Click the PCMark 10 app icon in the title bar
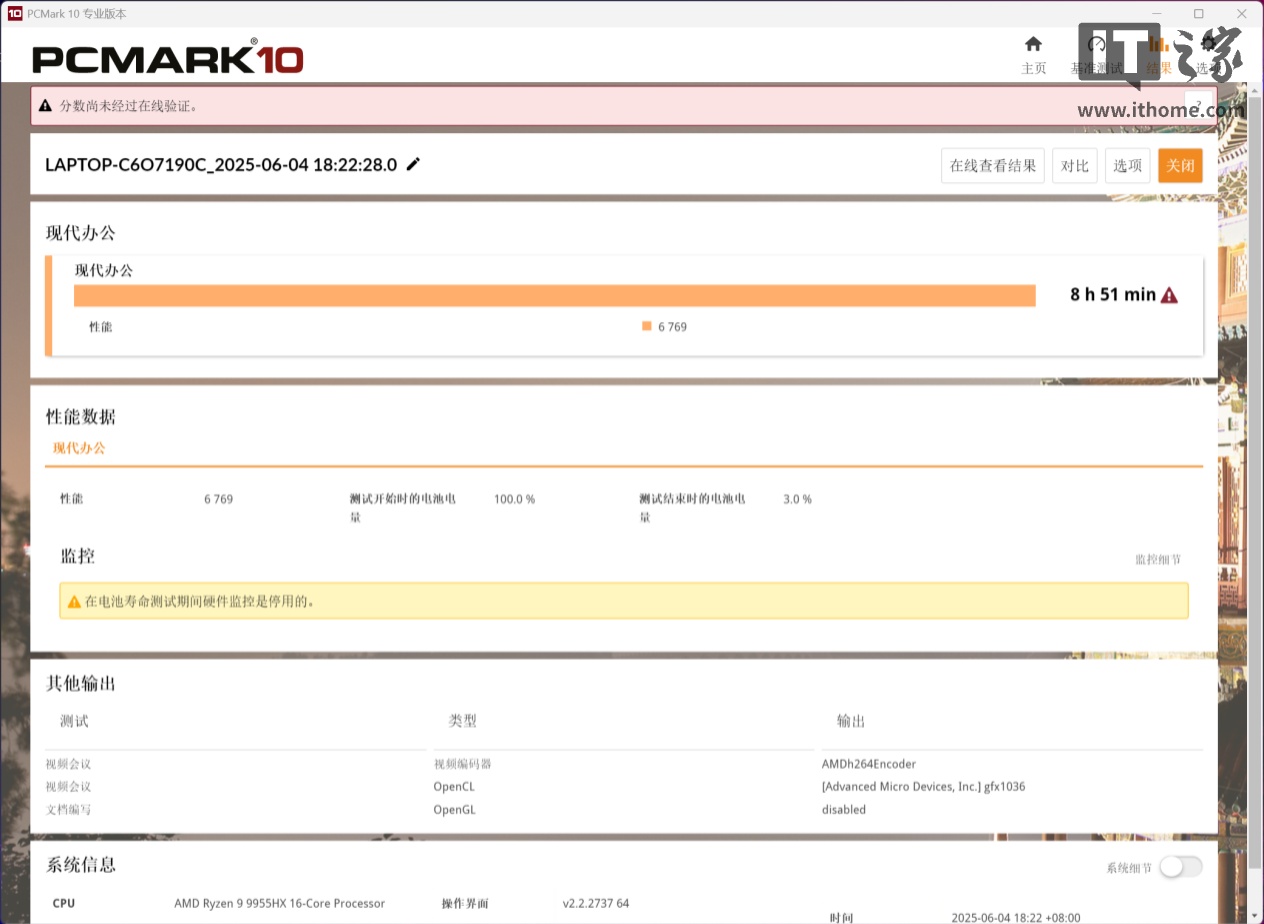Screen dimensions: 1264x924 [14, 13]
